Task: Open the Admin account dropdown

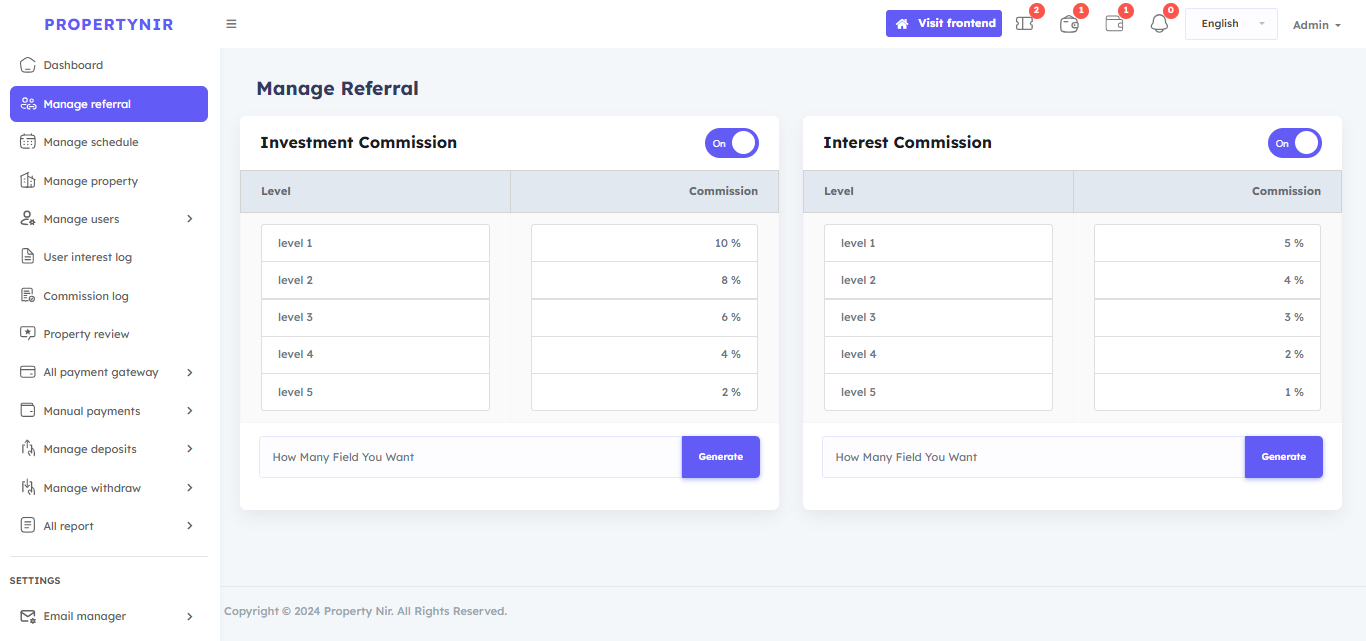Action: pos(1317,25)
